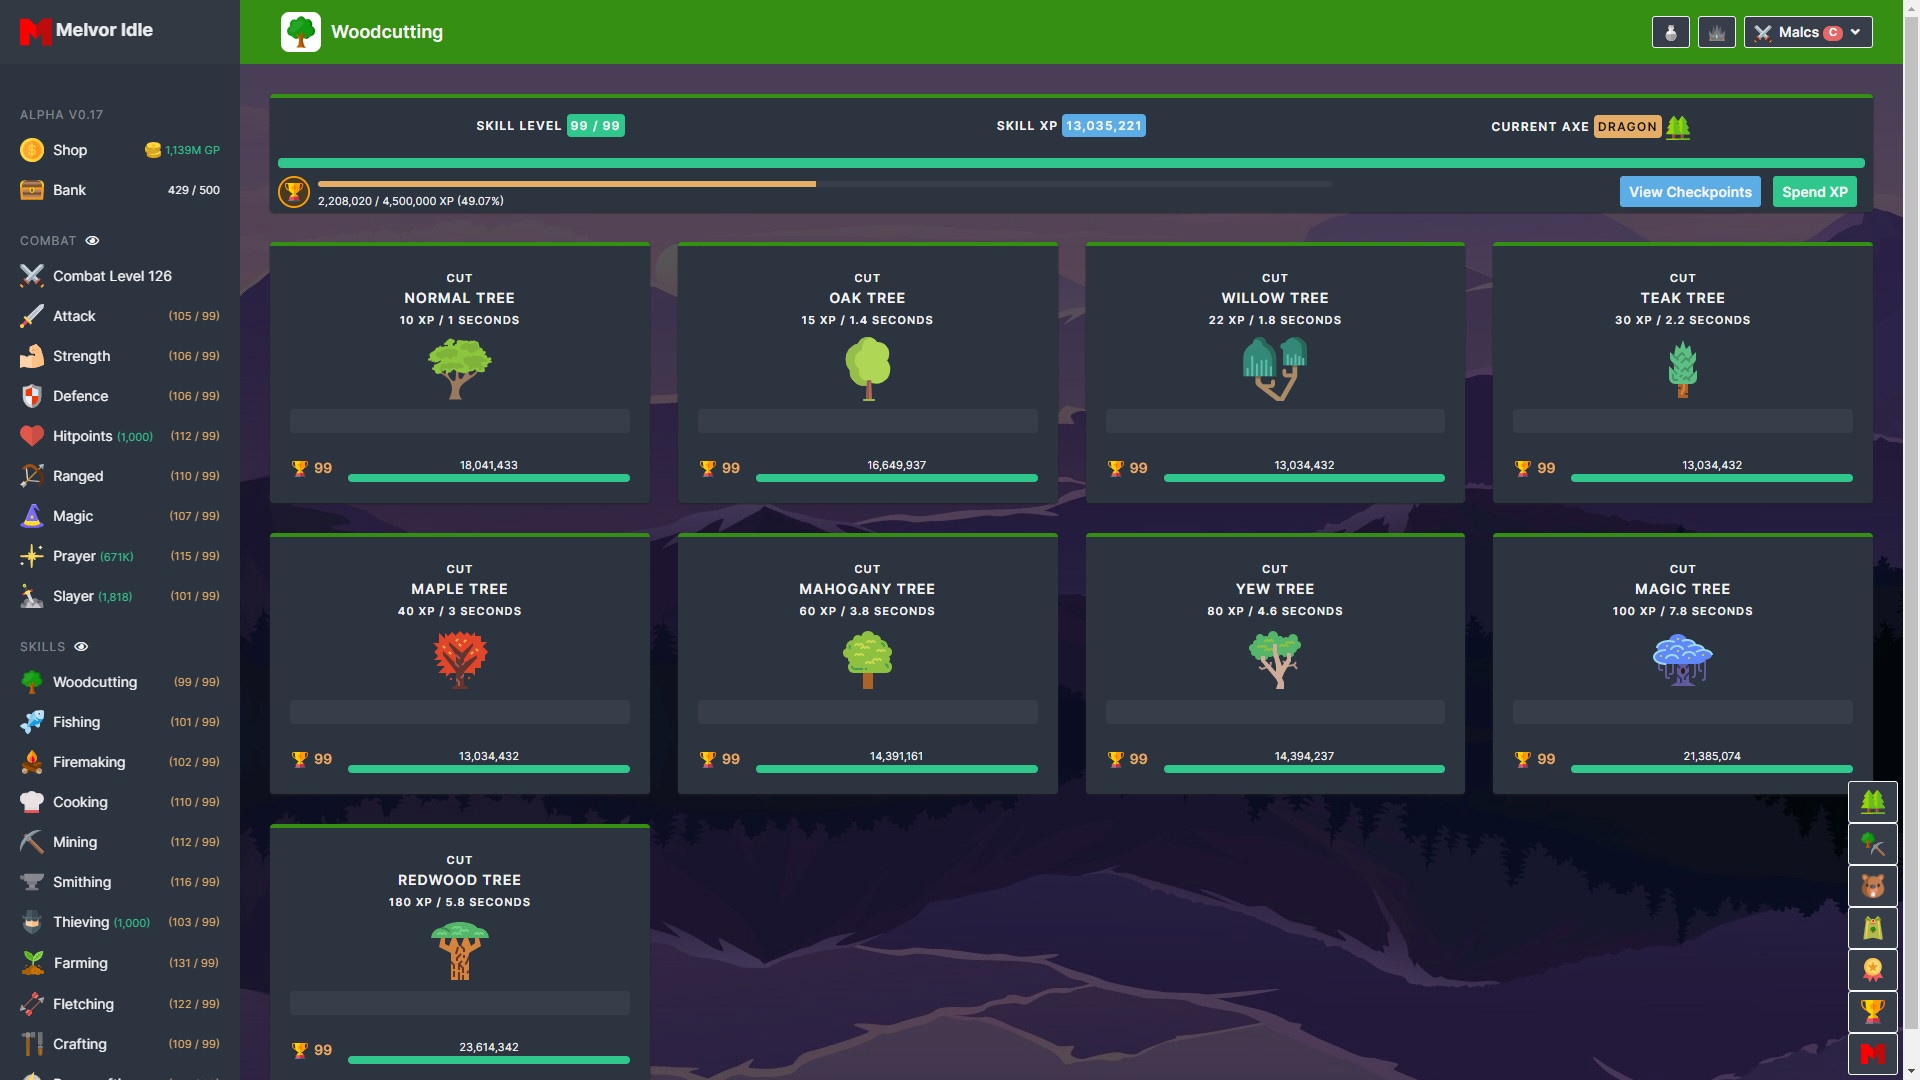Open the View Checkpoints panel
This screenshot has height=1080, width=1920.
(1691, 191)
